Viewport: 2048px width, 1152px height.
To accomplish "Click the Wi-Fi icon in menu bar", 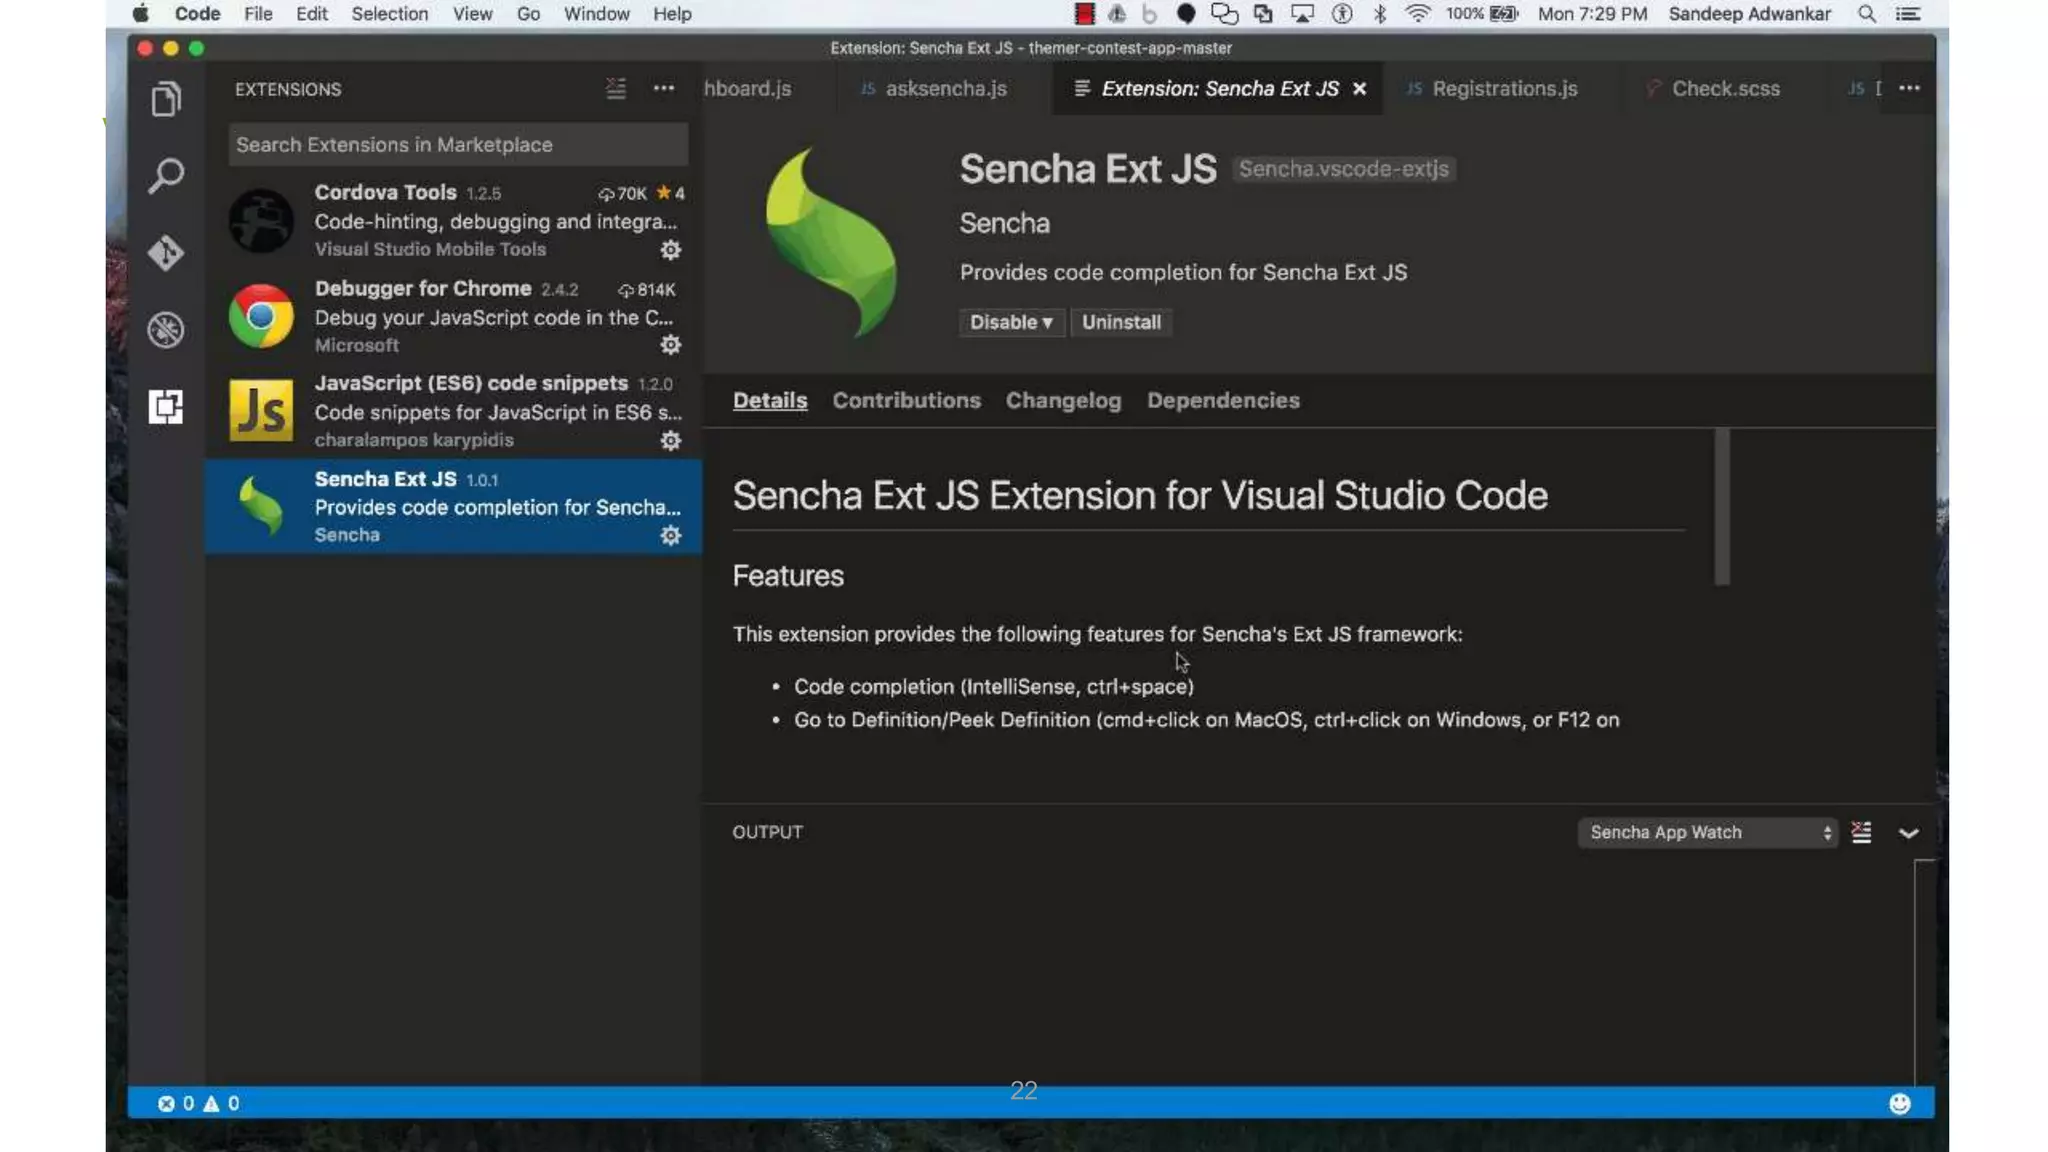I will point(1417,13).
